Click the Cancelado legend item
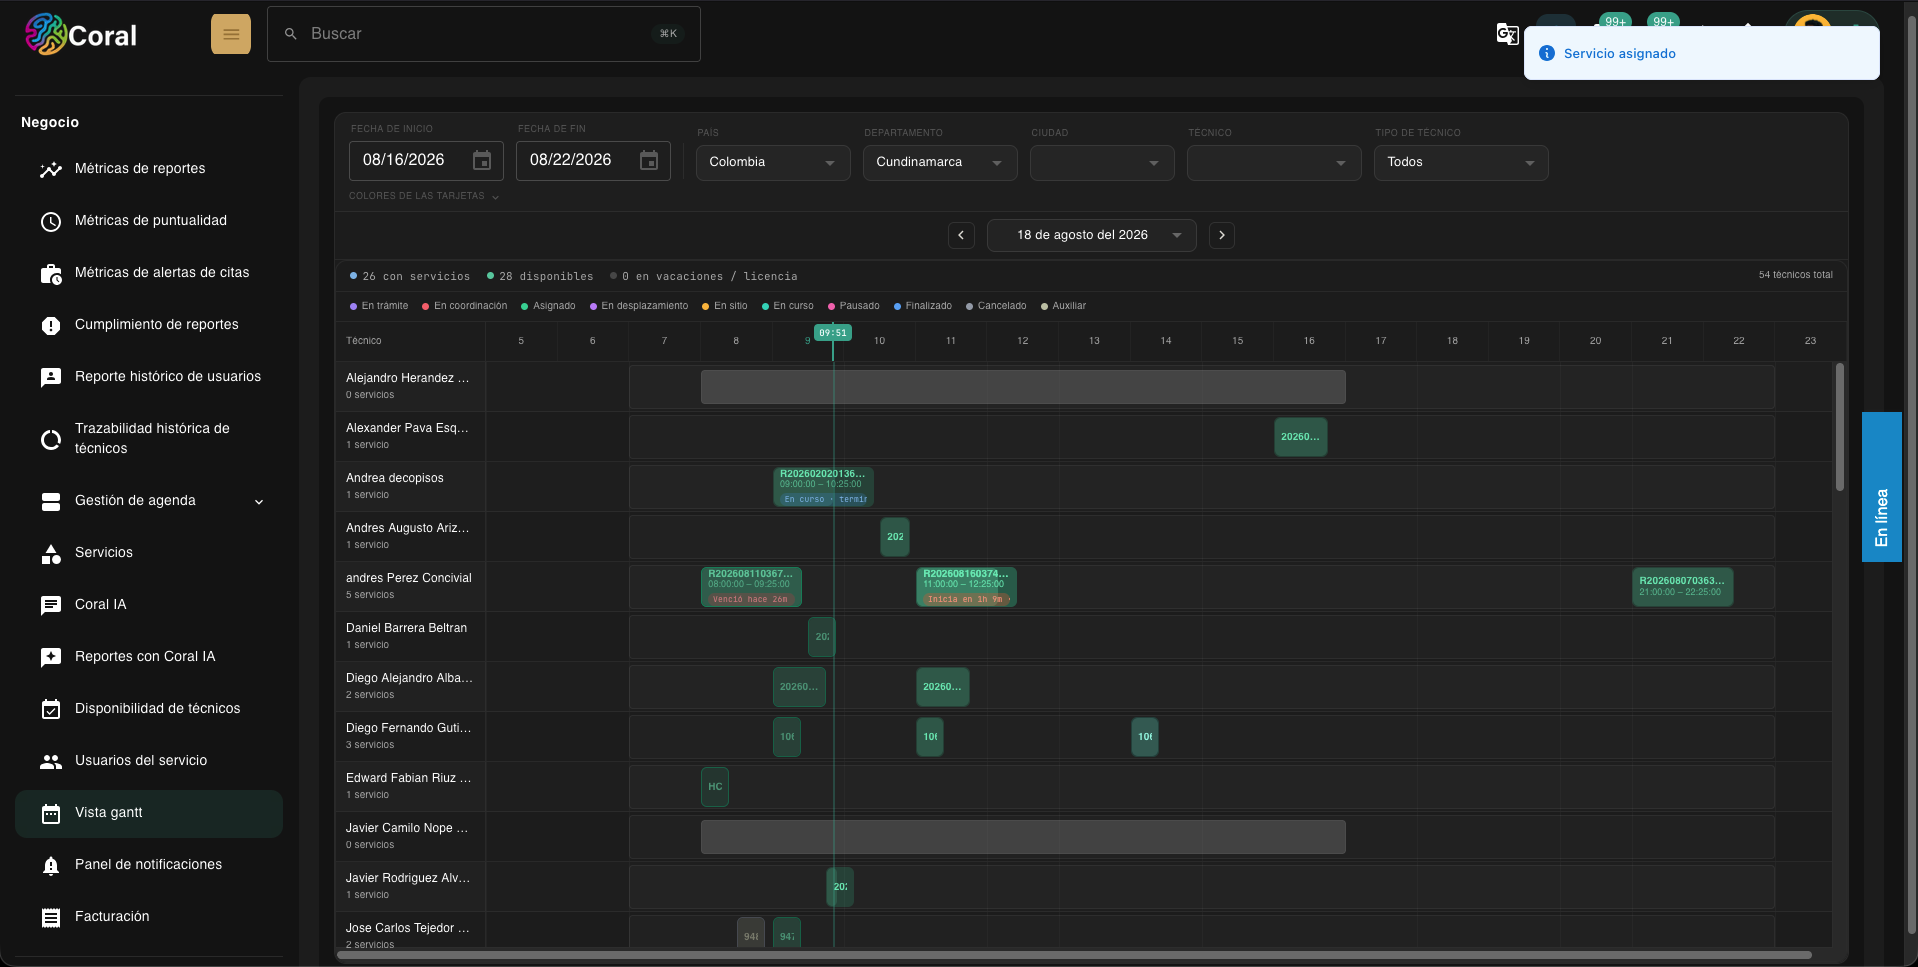 [x=996, y=306]
